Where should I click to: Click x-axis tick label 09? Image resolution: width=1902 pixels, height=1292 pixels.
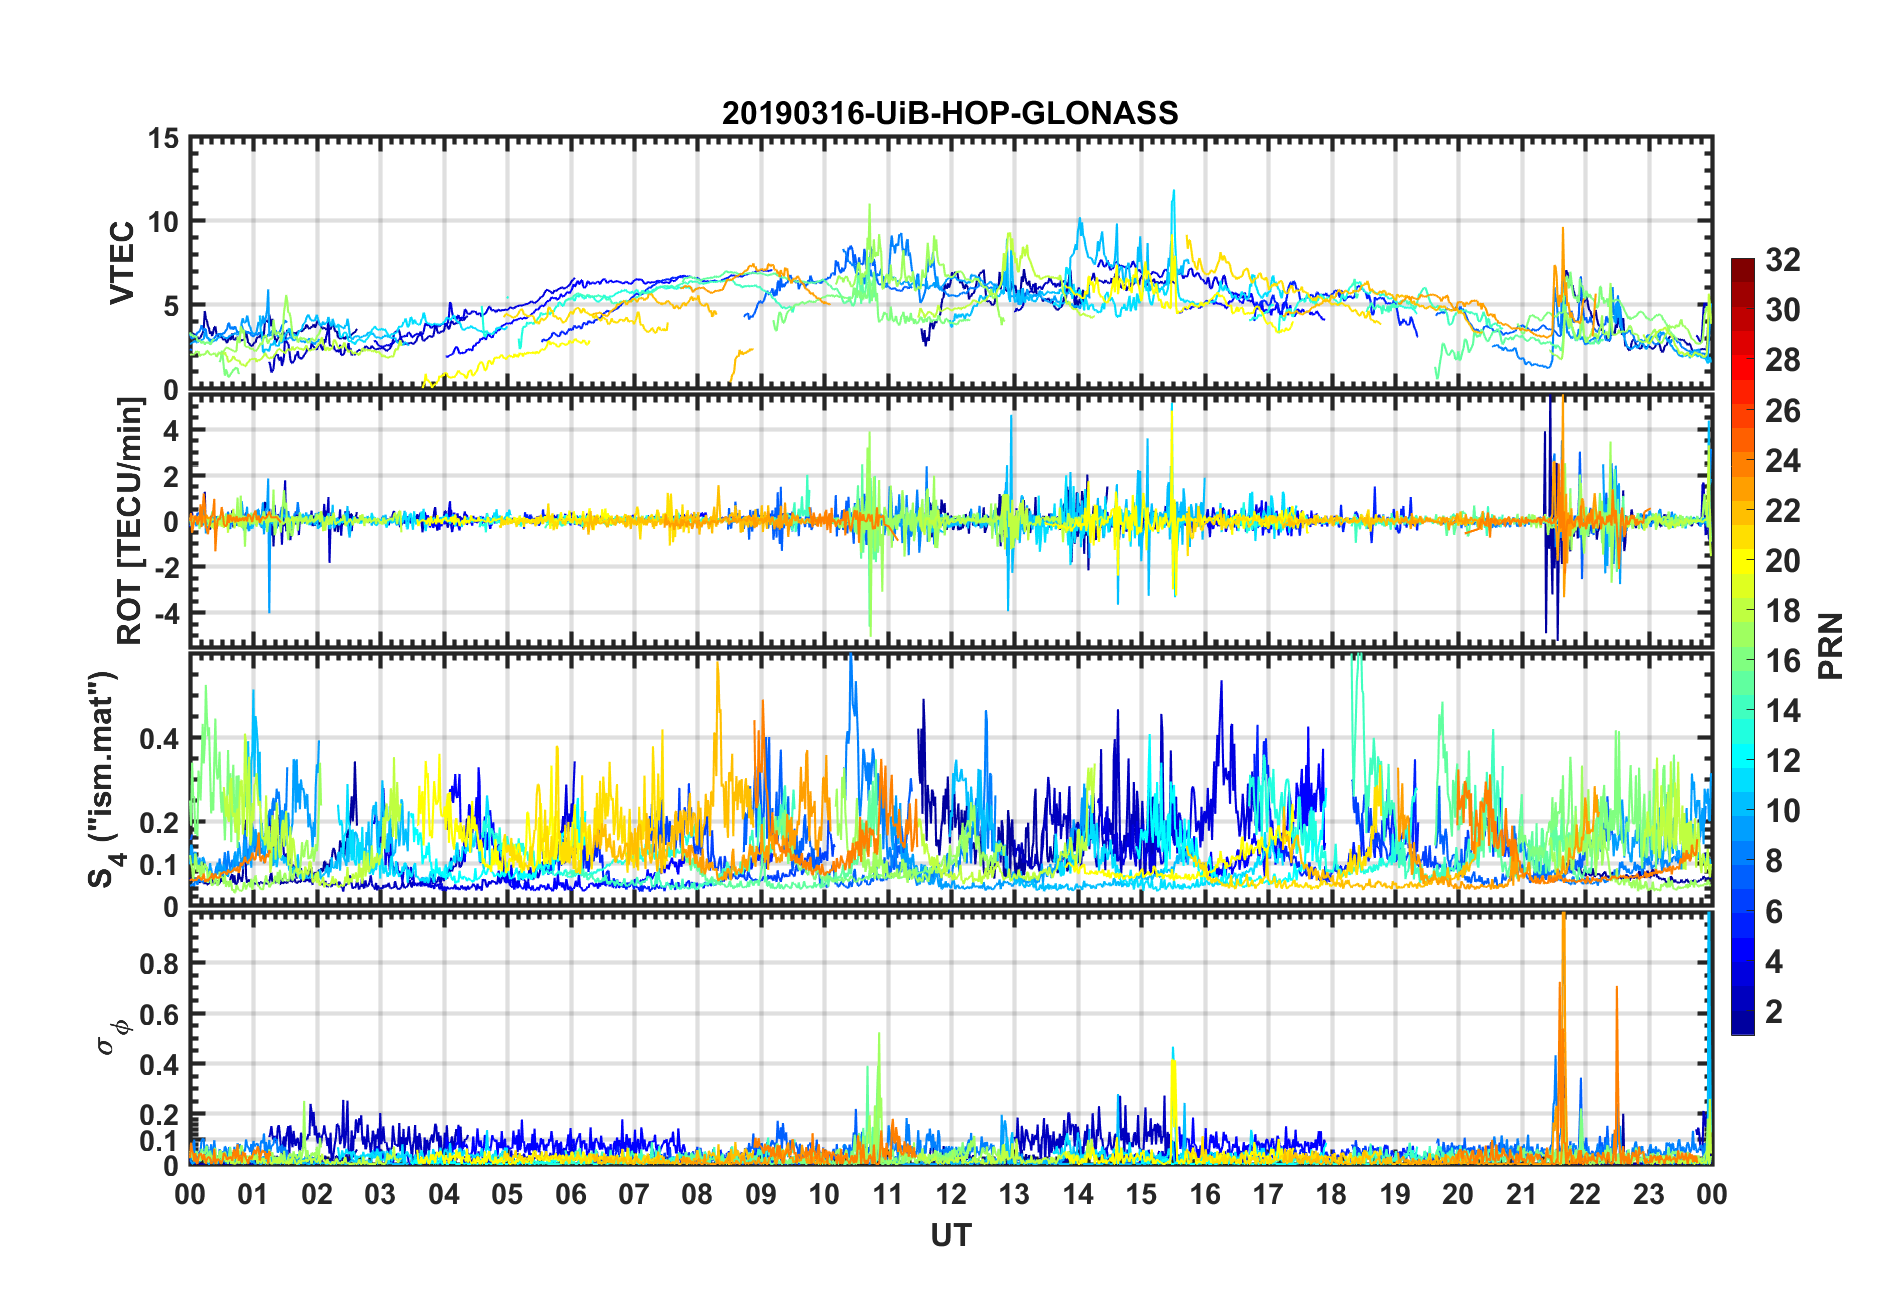pyautogui.click(x=760, y=1194)
